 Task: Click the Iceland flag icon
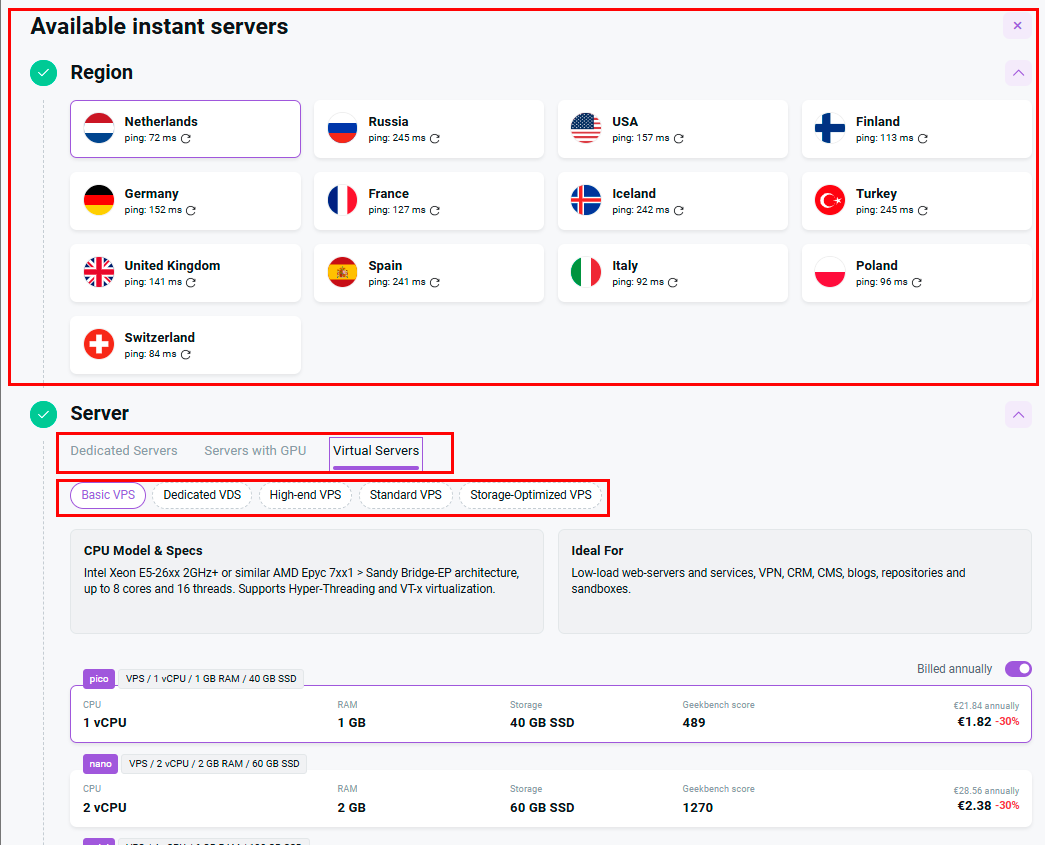[586, 200]
